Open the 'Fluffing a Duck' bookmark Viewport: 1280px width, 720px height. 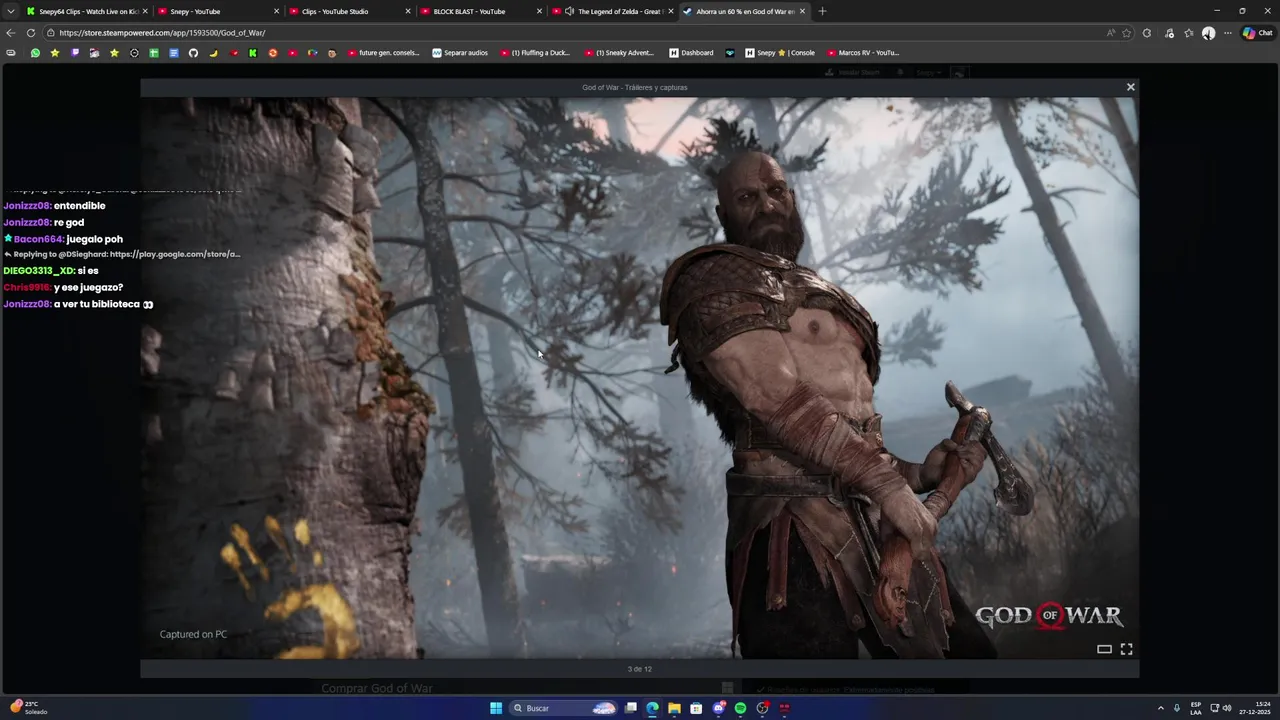pos(535,53)
